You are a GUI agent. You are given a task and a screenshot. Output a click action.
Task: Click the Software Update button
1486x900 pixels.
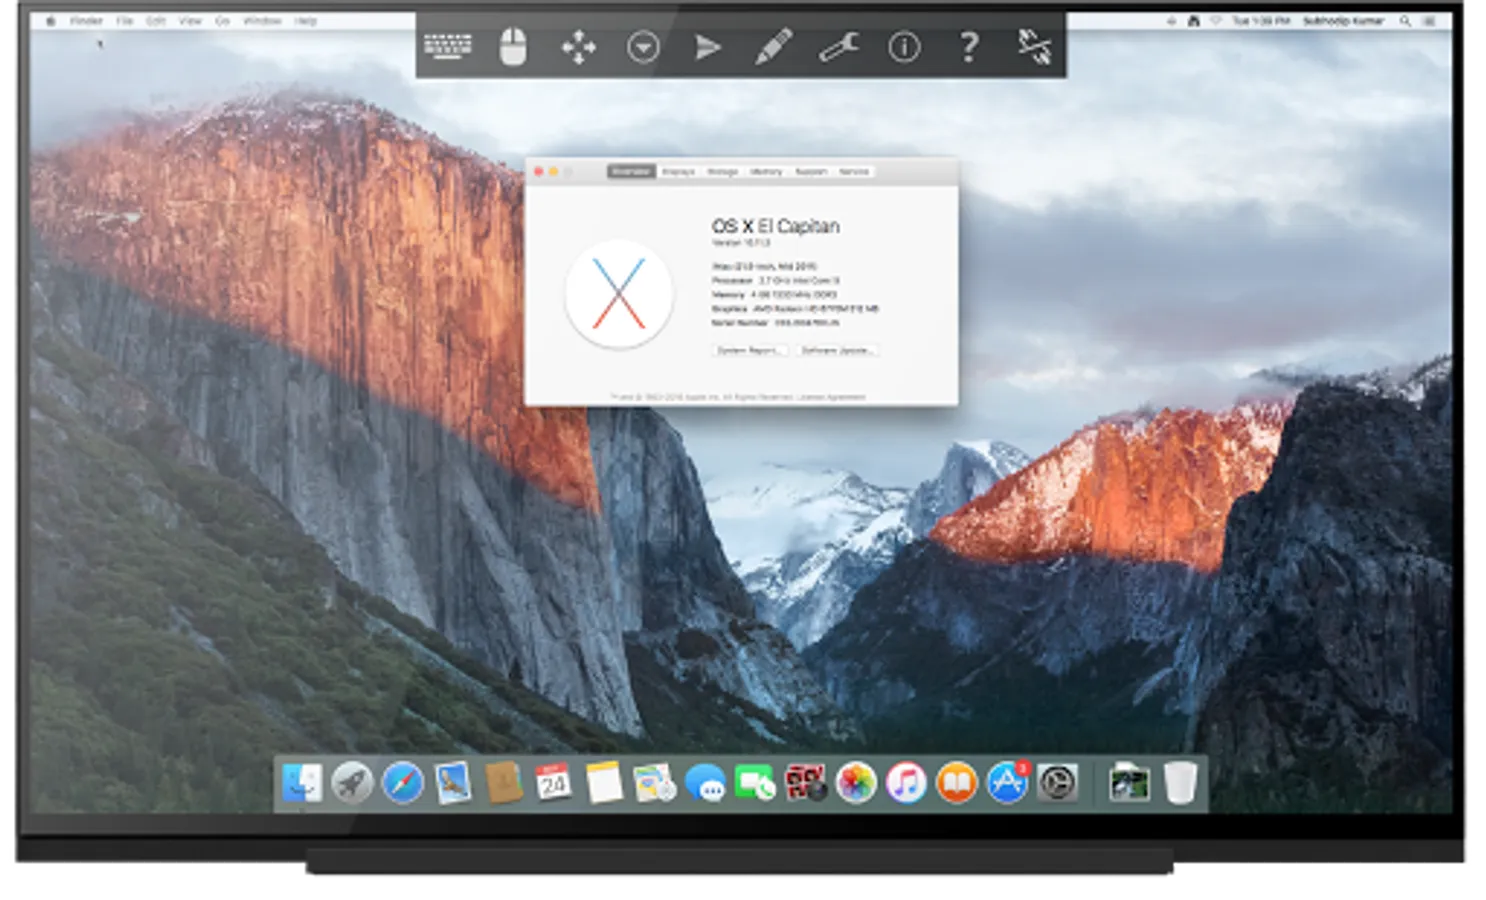coord(838,351)
